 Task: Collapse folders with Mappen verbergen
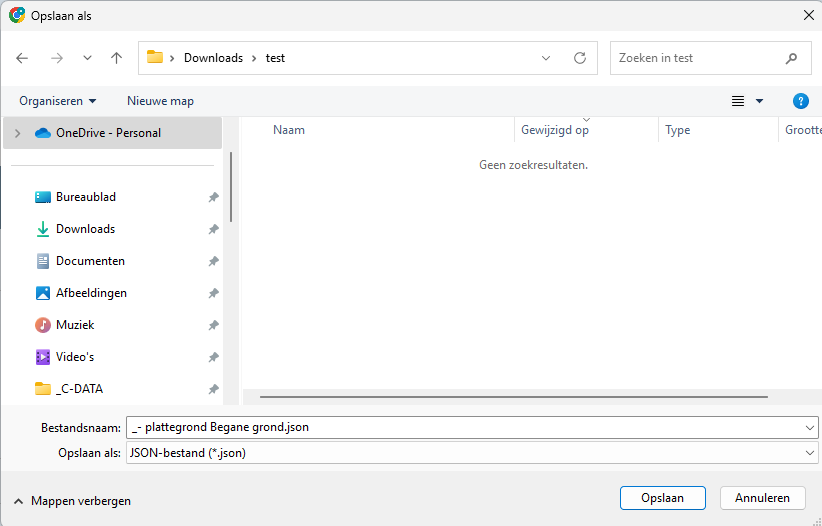(x=72, y=501)
